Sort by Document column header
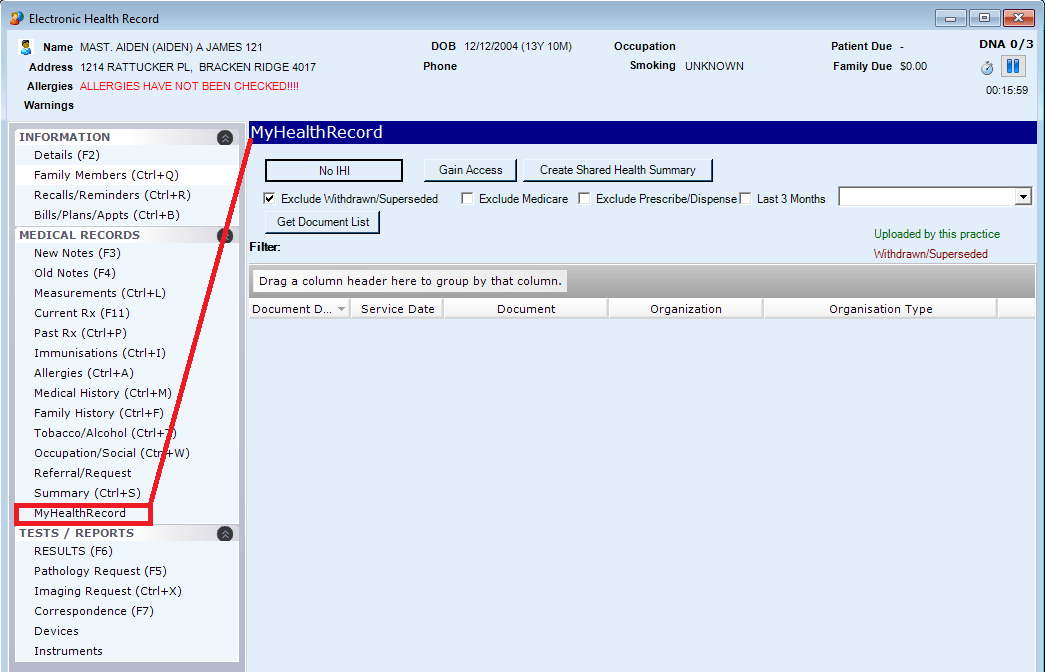Image resolution: width=1045 pixels, height=672 pixels. 526,309
